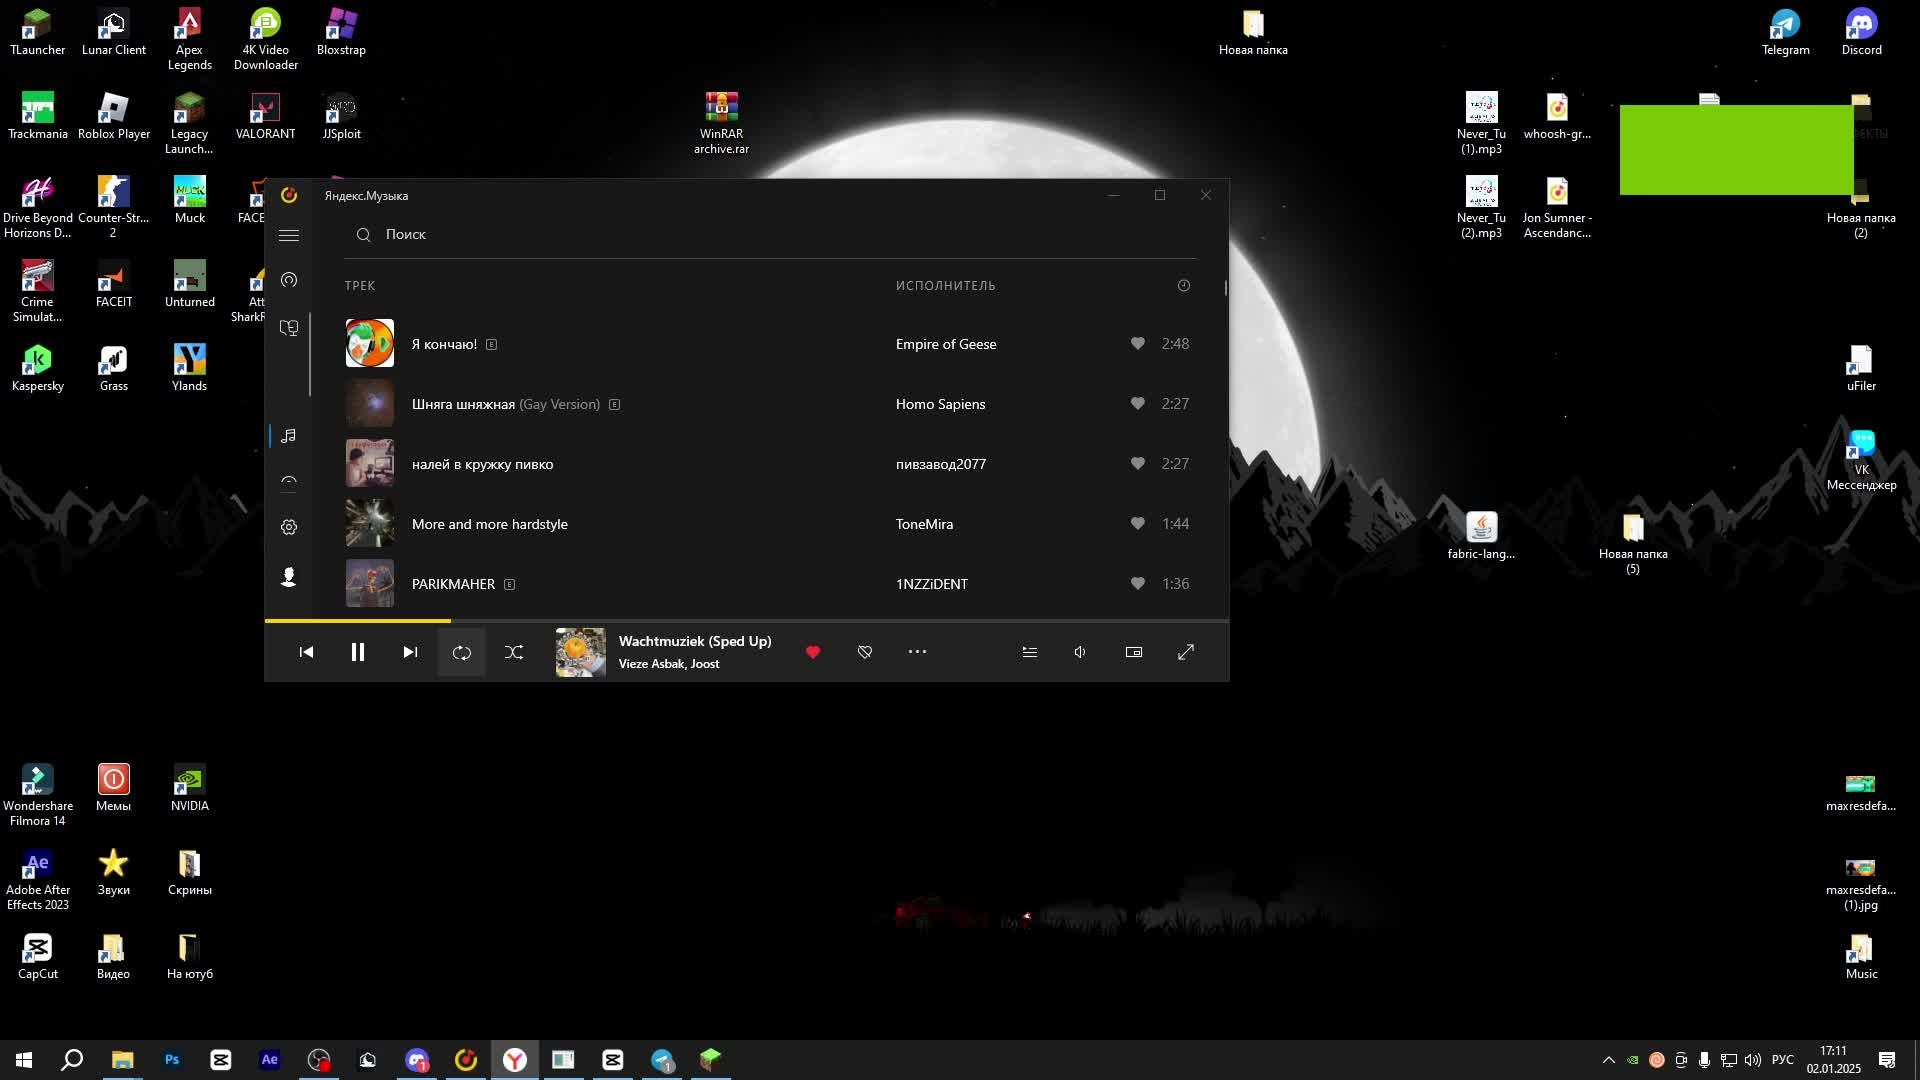This screenshot has width=1920, height=1080.
Task: Select the Kaspersky desktop icon
Action: [38, 368]
